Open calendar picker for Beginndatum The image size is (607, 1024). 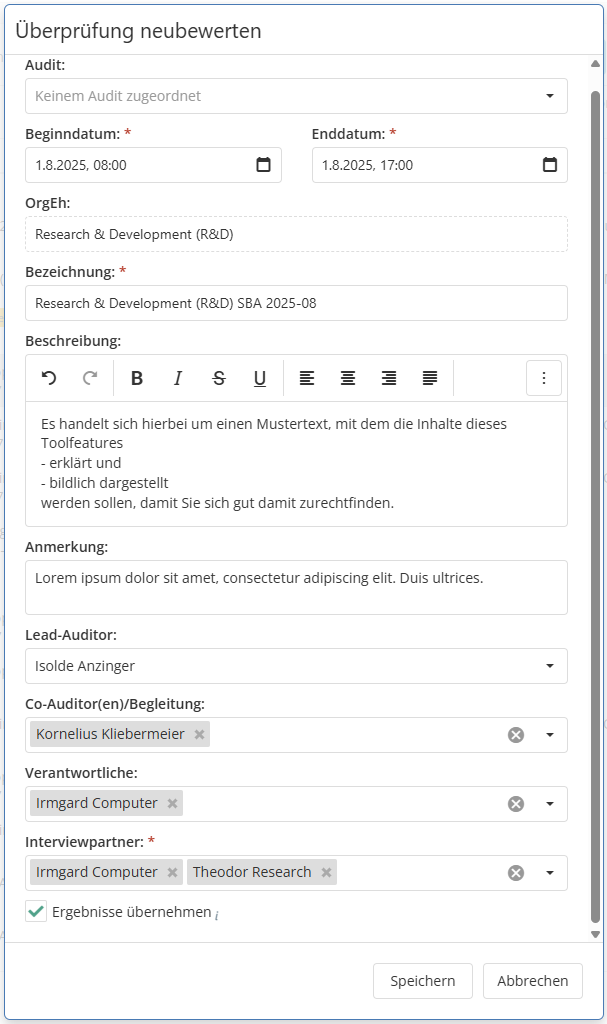[264, 165]
